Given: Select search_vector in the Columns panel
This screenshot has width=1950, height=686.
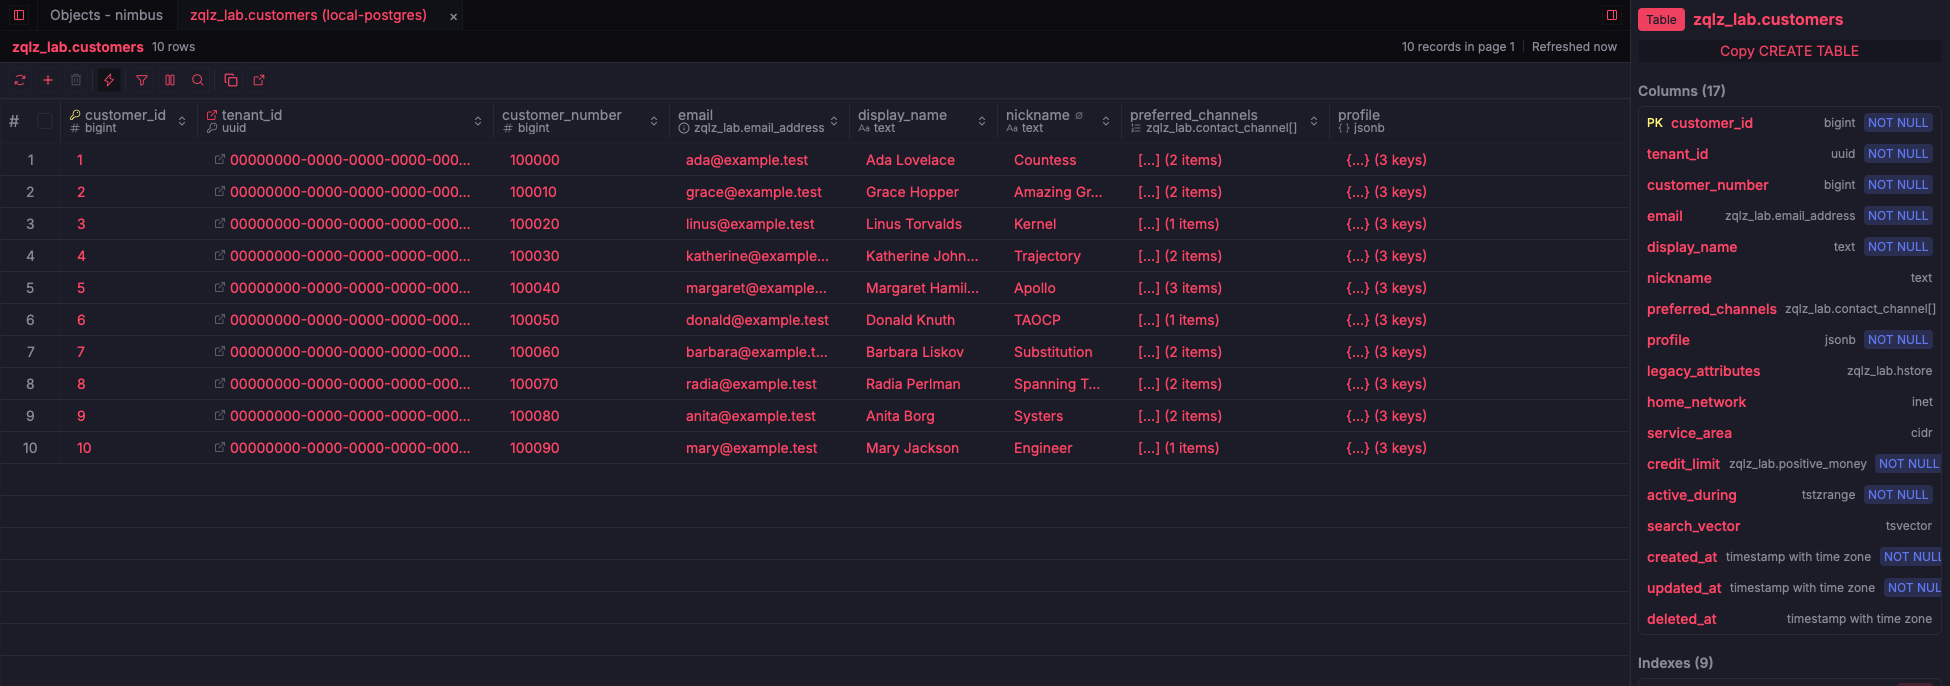Looking at the screenshot, I should tap(1789, 526).
